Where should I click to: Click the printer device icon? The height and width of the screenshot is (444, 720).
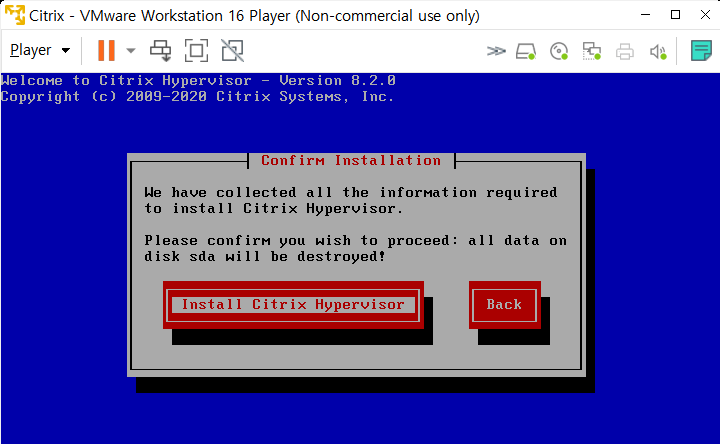[x=624, y=51]
